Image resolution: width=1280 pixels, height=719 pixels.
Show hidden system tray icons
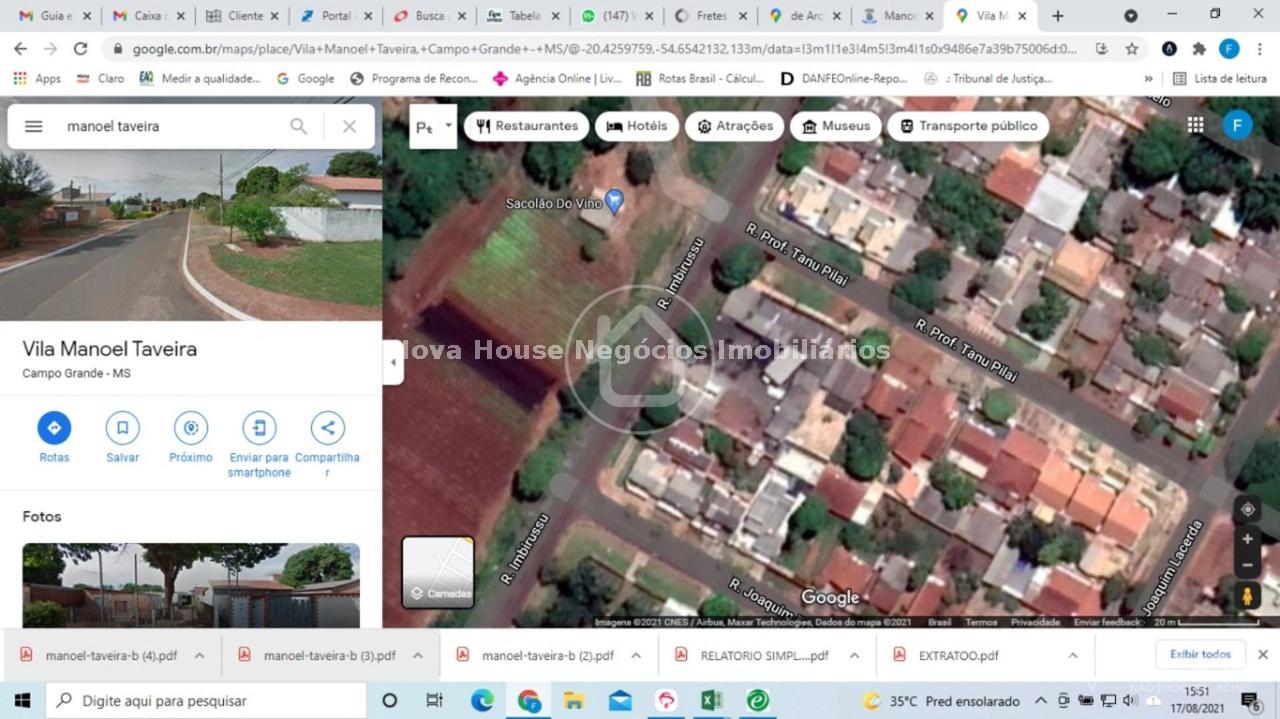pos(1040,700)
